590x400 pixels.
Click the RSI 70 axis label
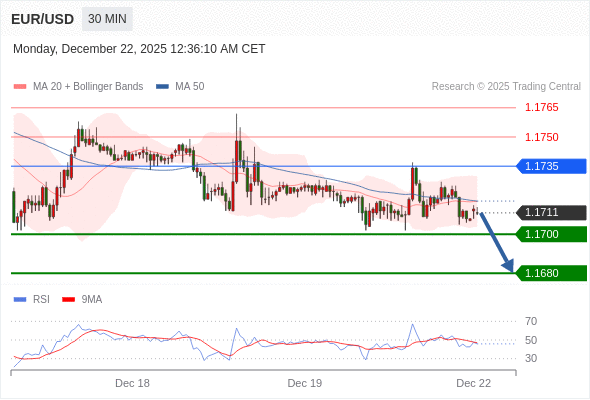point(531,321)
